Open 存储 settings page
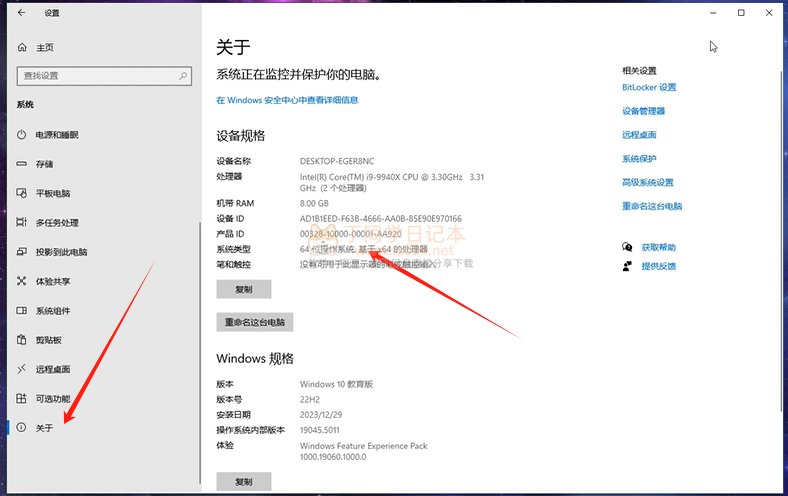Image resolution: width=788 pixels, height=496 pixels. pos(44,164)
